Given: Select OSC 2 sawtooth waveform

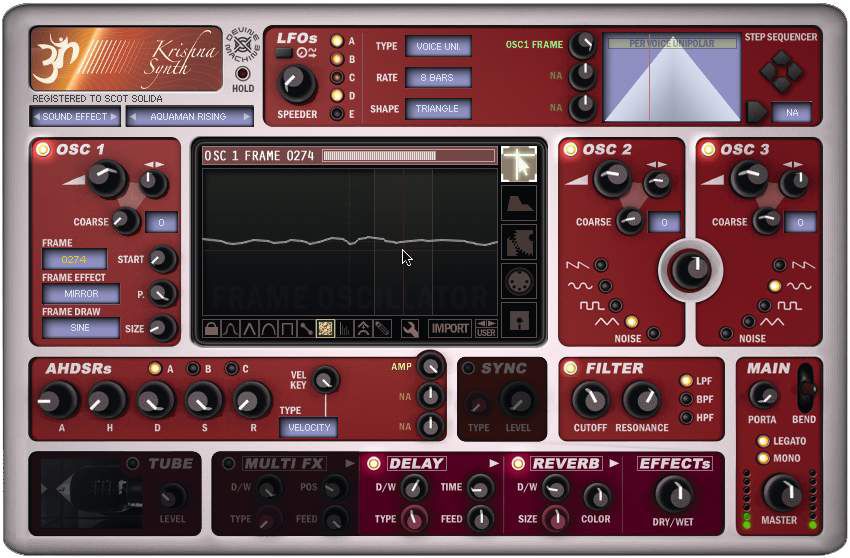Looking at the screenshot, I should (601, 265).
